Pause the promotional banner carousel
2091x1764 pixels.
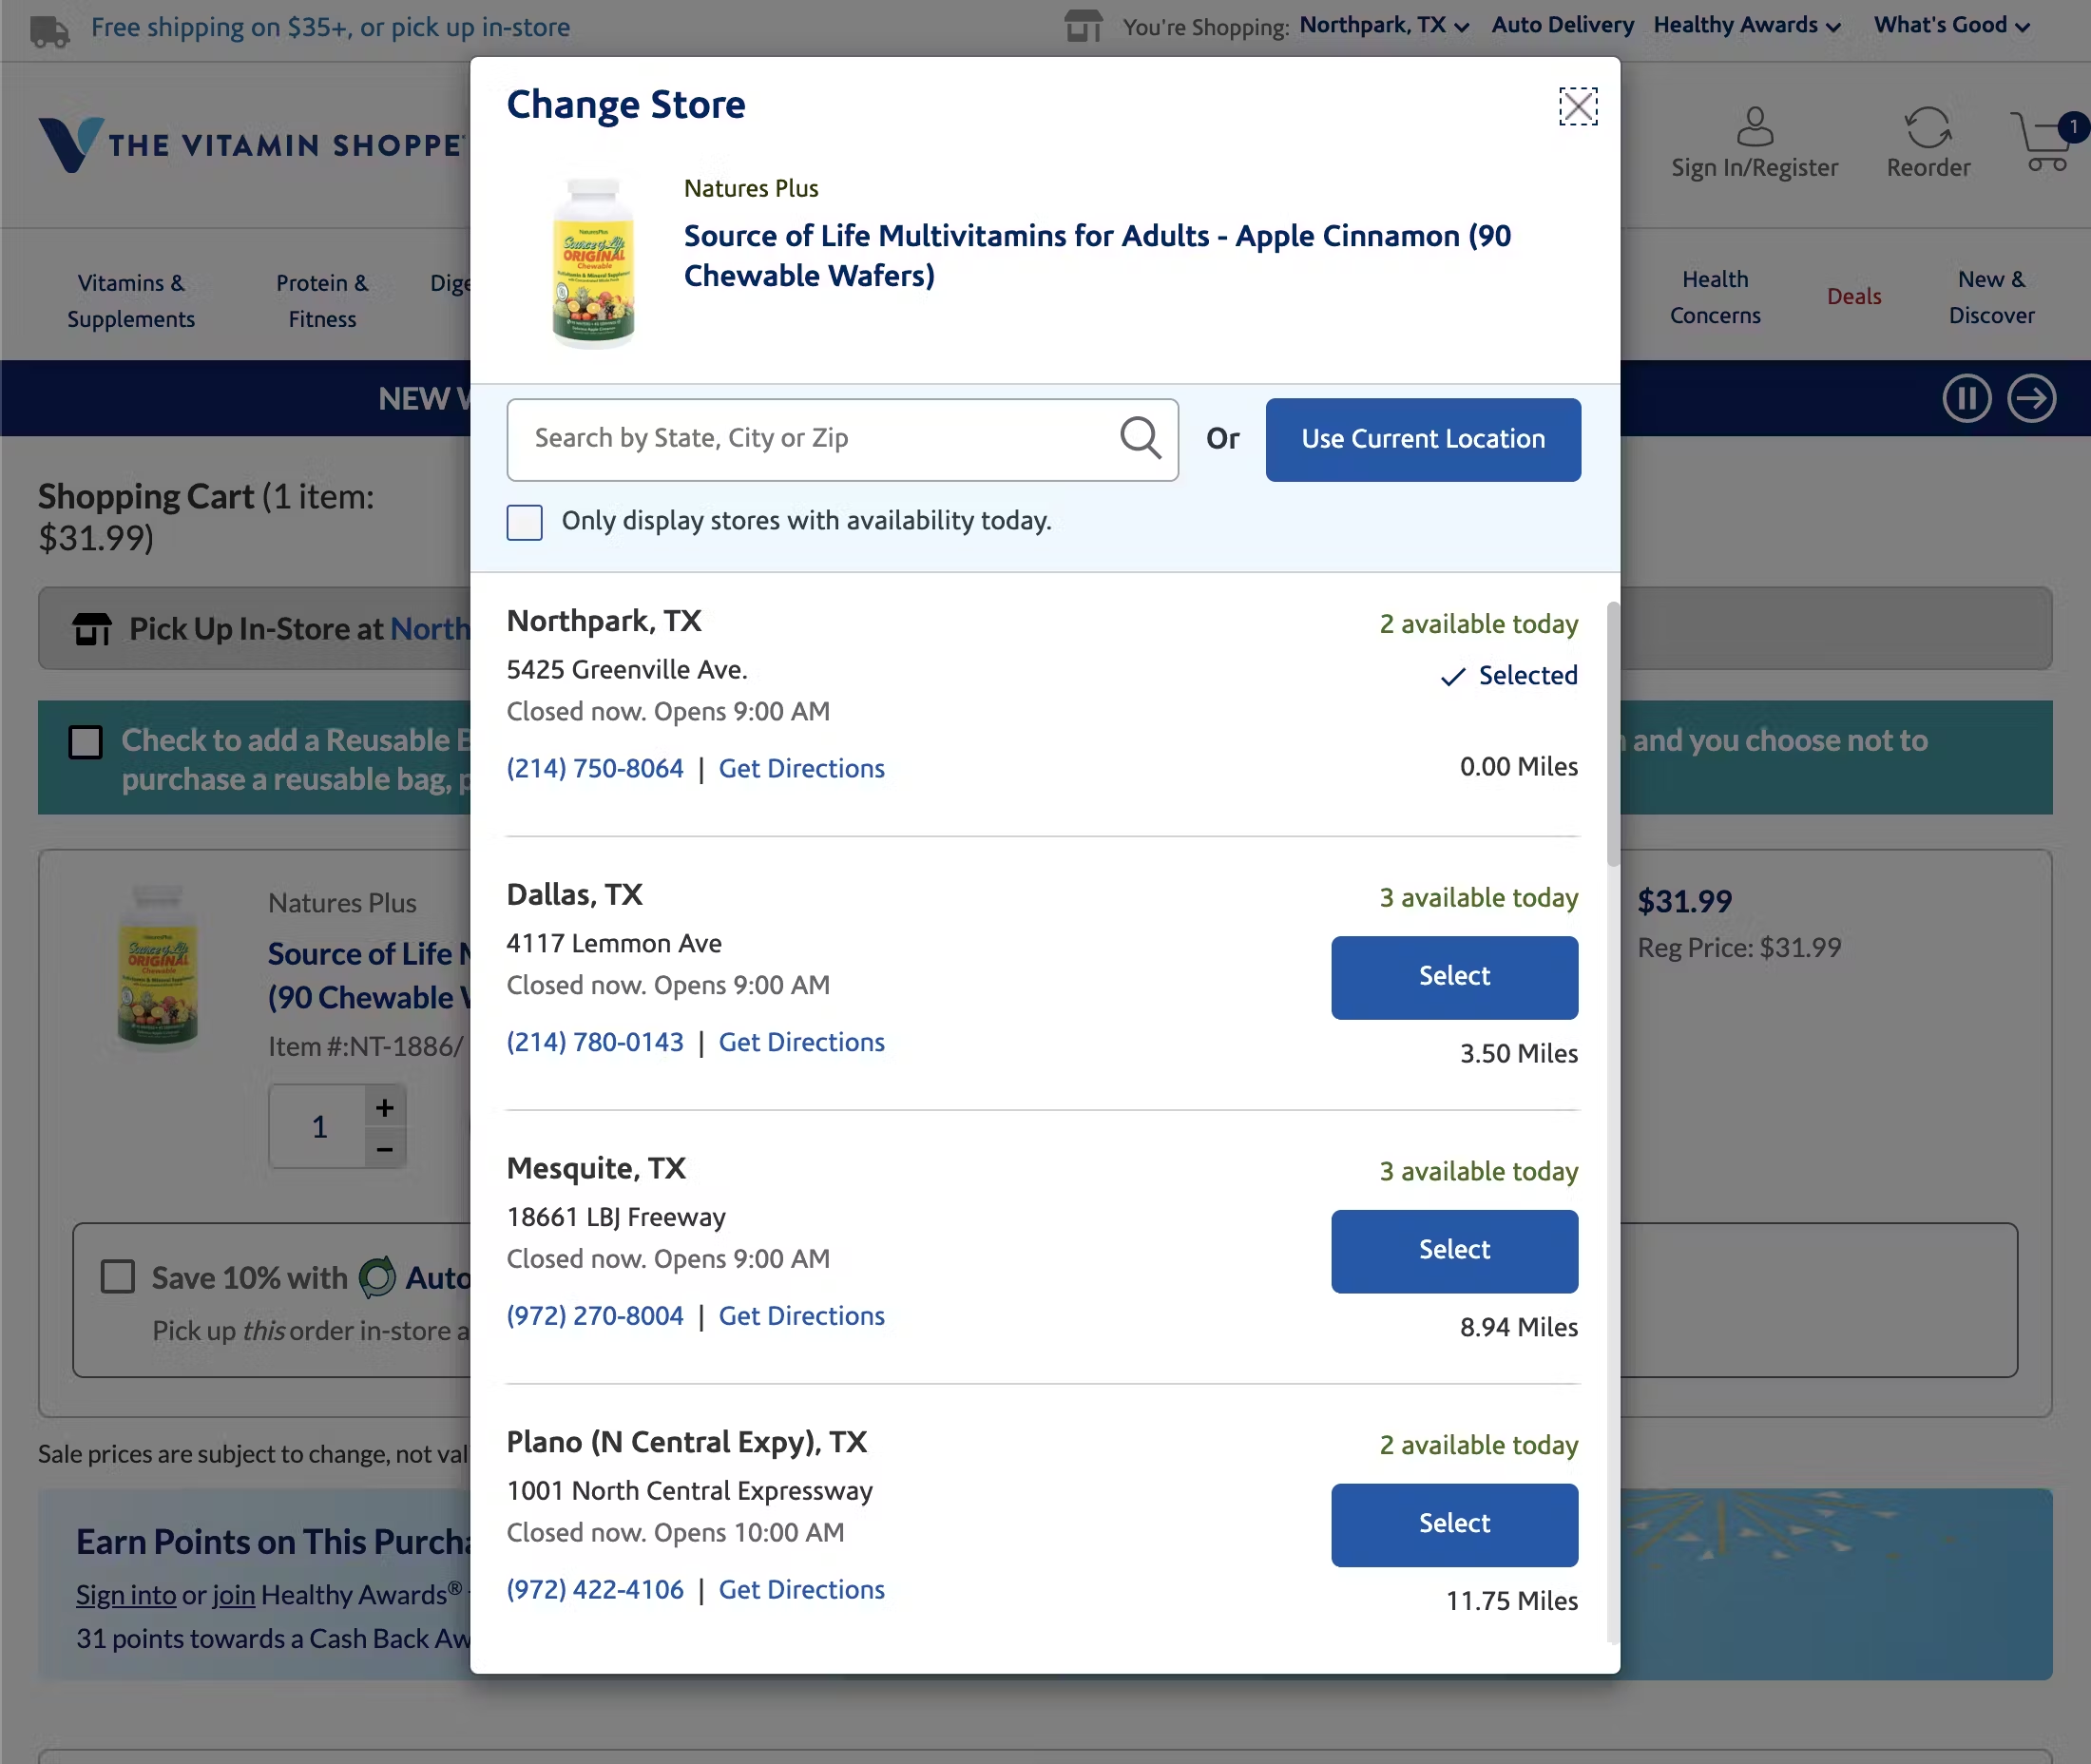(1966, 398)
